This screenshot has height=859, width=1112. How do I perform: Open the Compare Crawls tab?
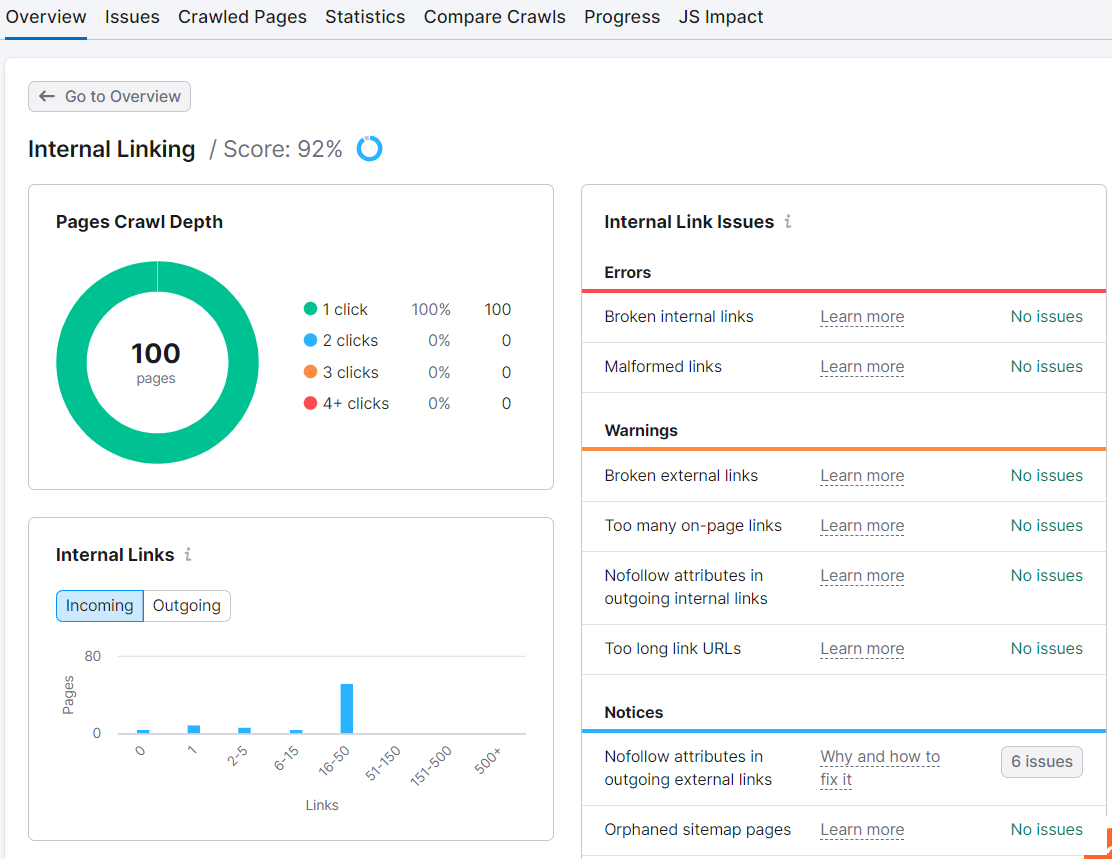pyautogui.click(x=494, y=17)
